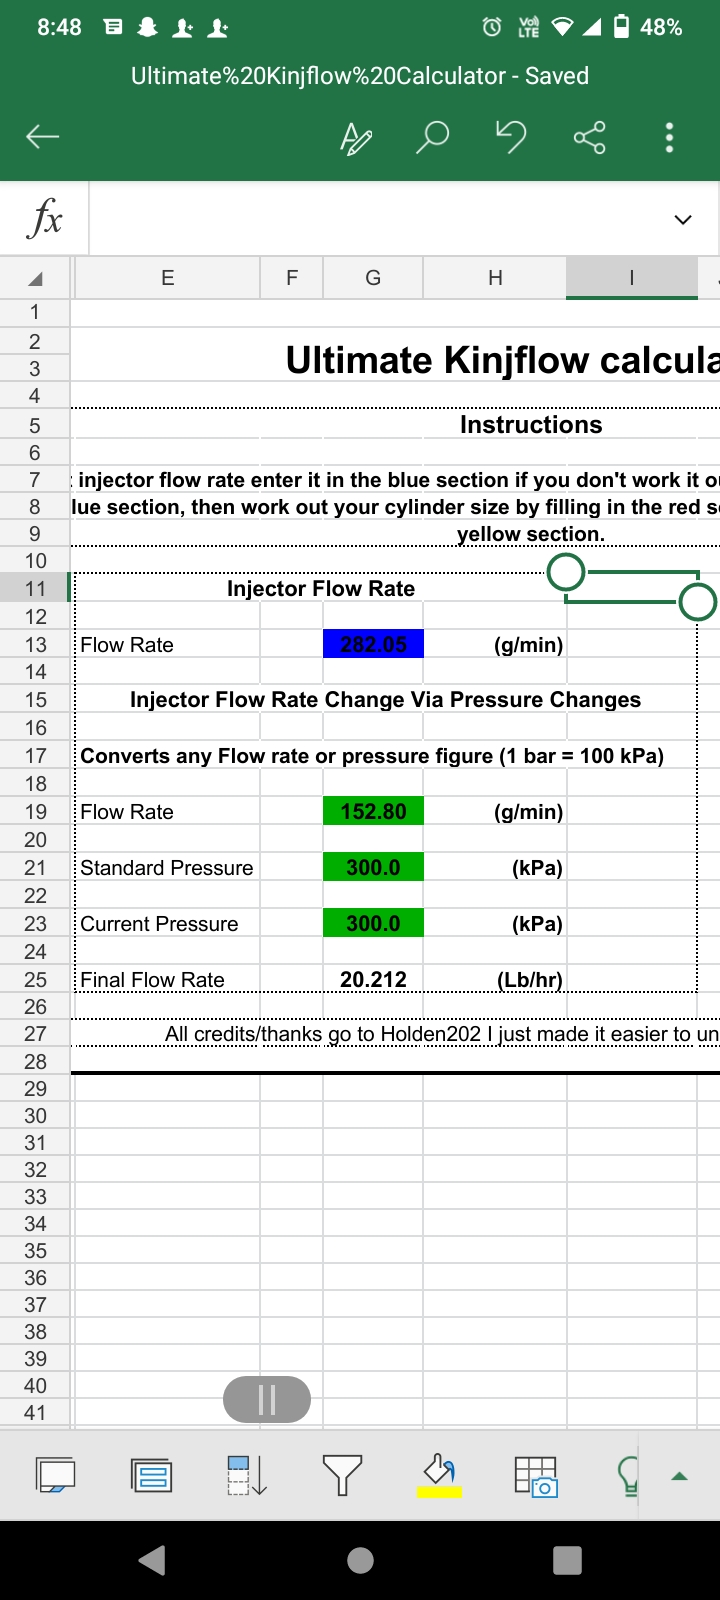This screenshot has height=1600, width=720.
Task: Select the blue 282.05 flow rate cell
Action: 373,644
